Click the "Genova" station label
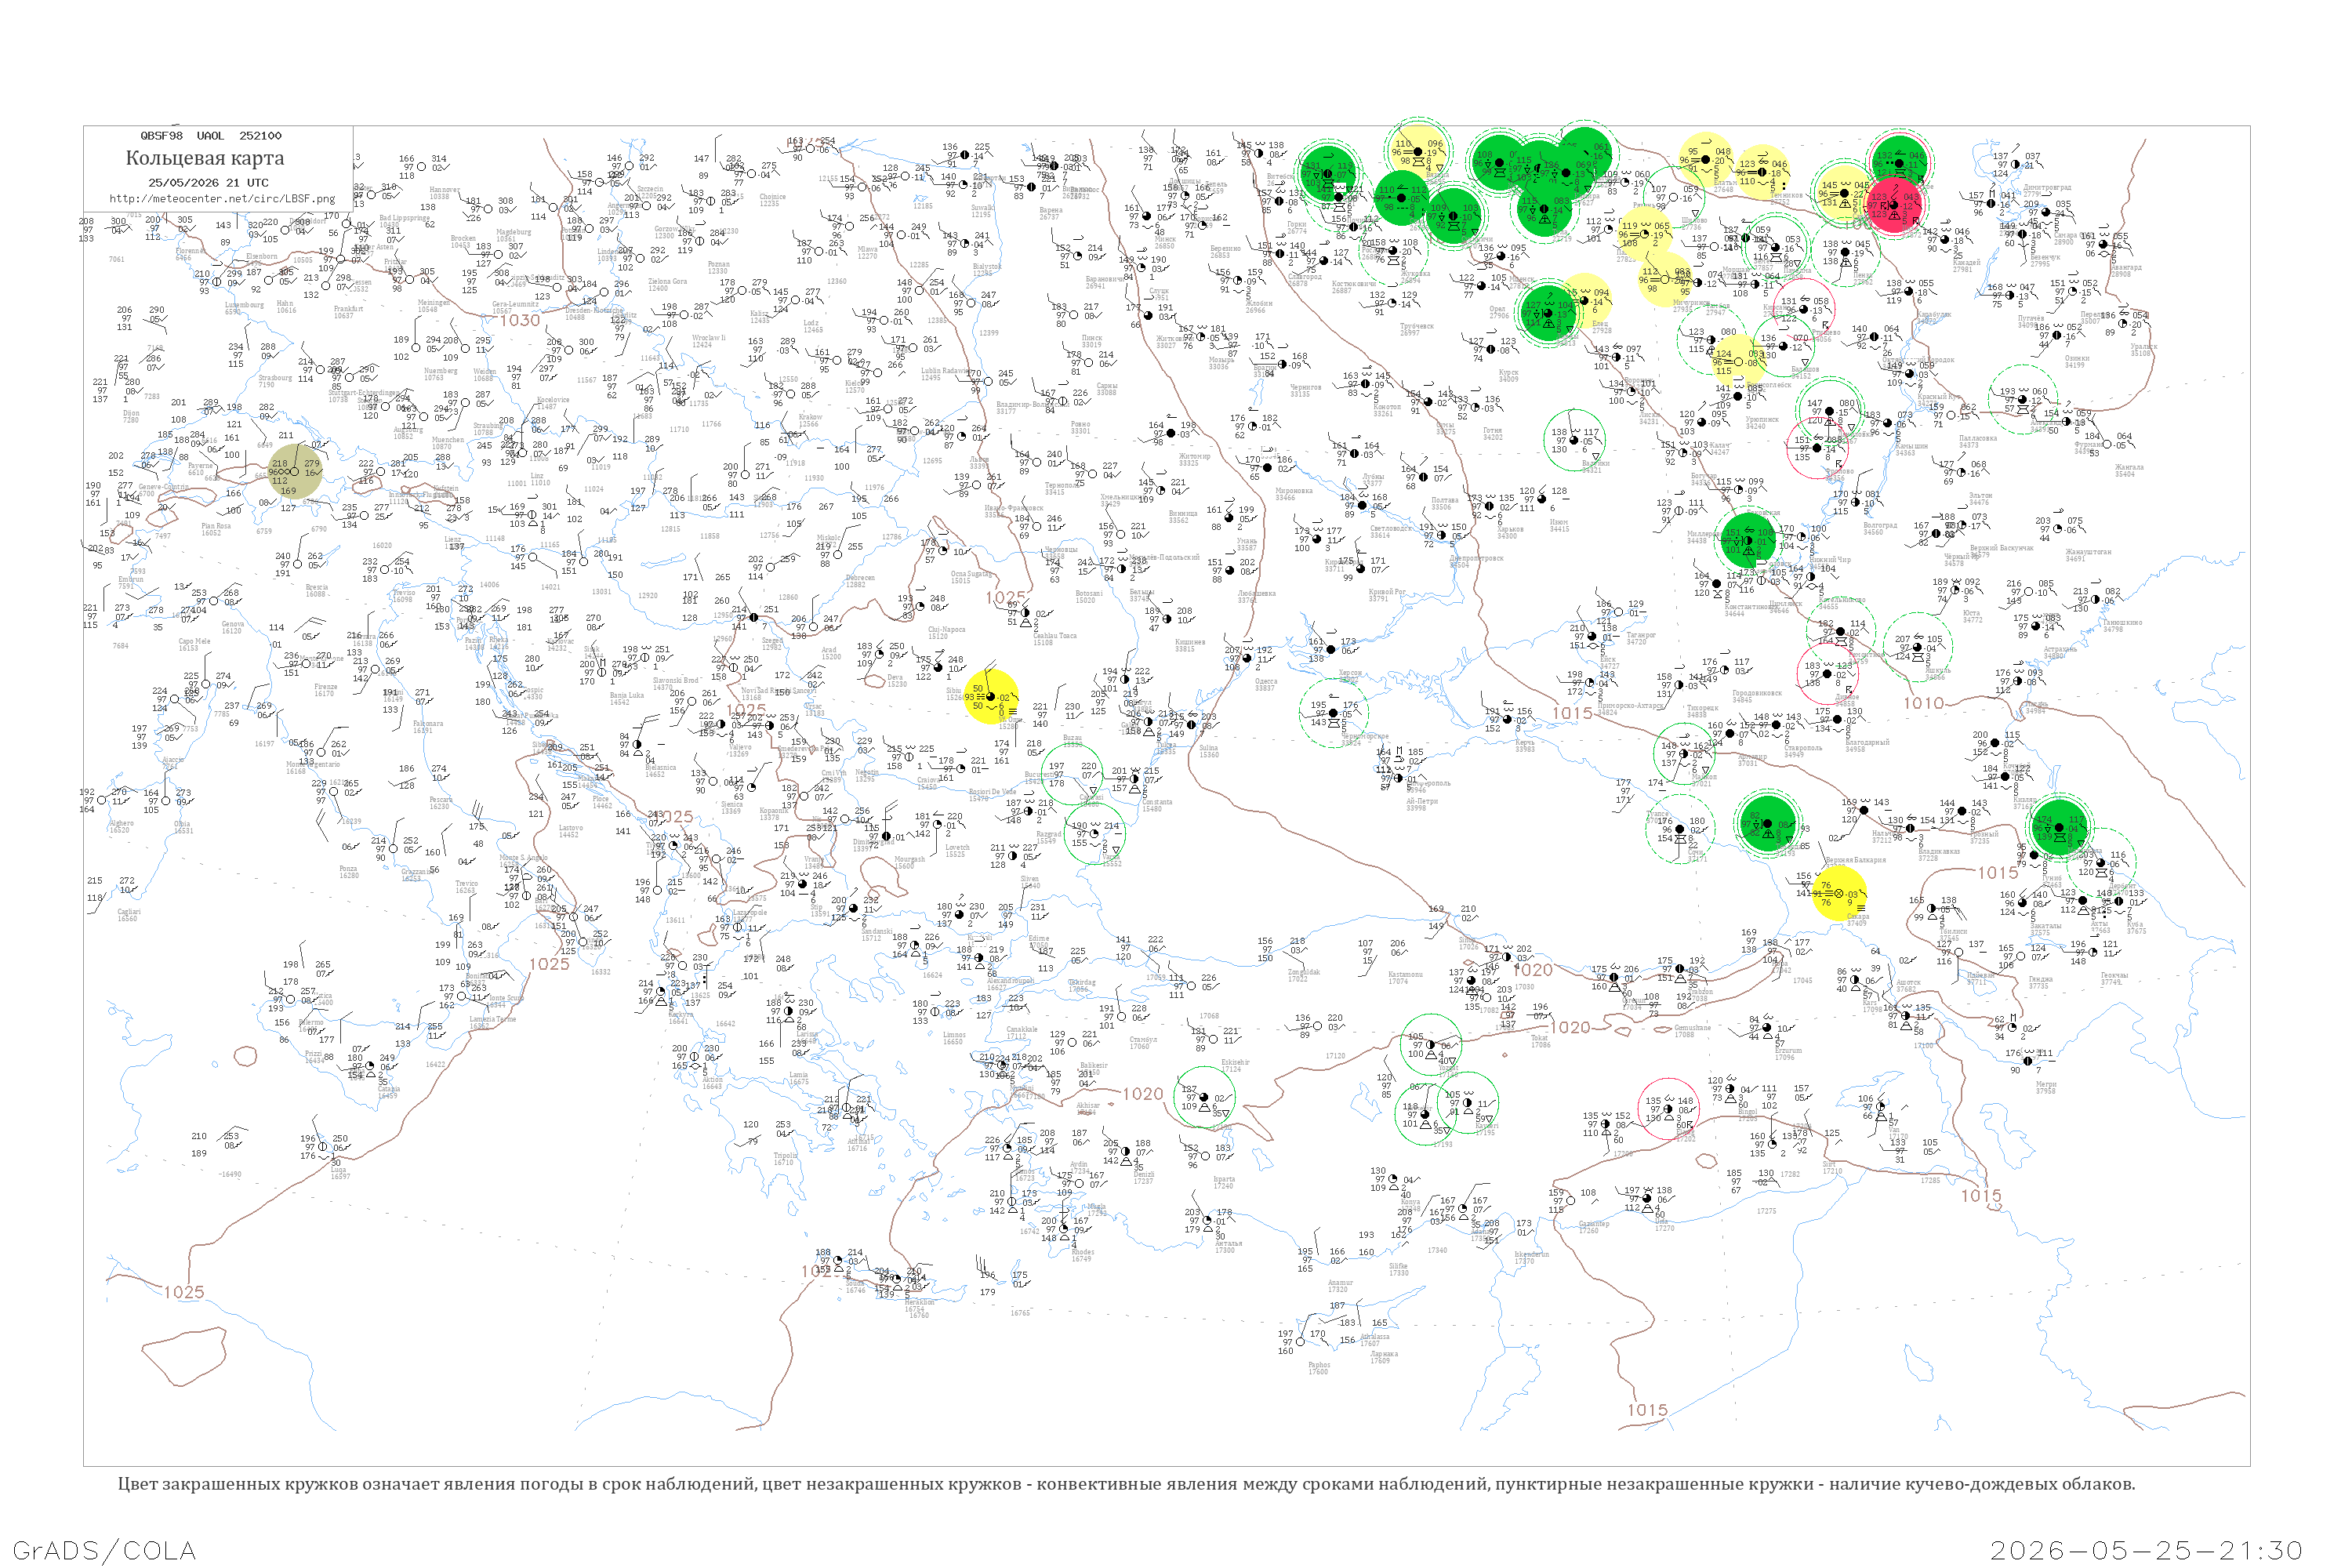The height and width of the screenshot is (1568, 2352). [232, 625]
